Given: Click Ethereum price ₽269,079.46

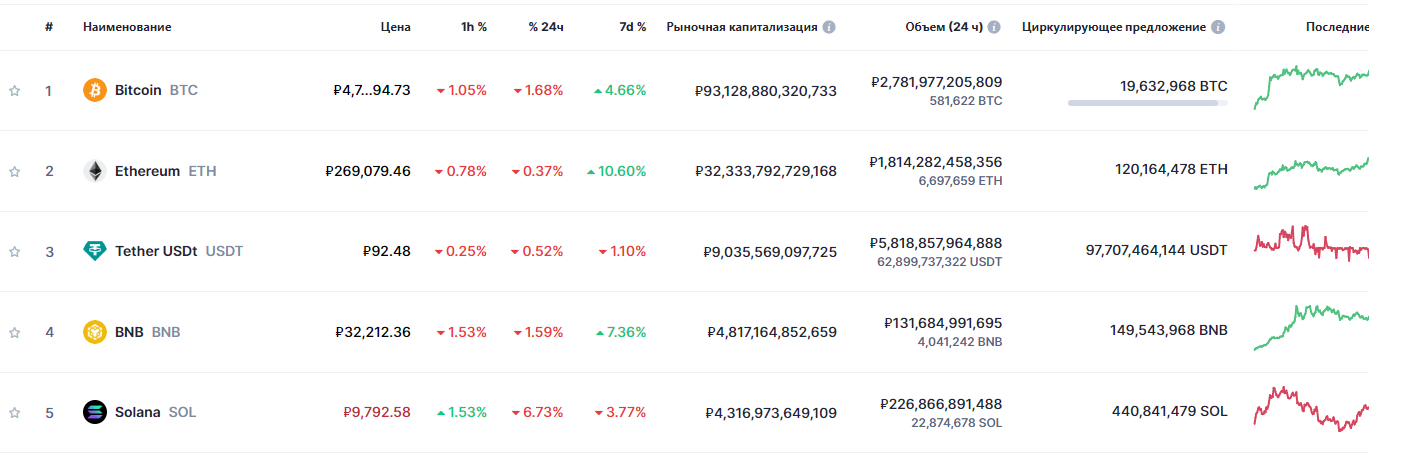Looking at the screenshot, I should click(368, 171).
